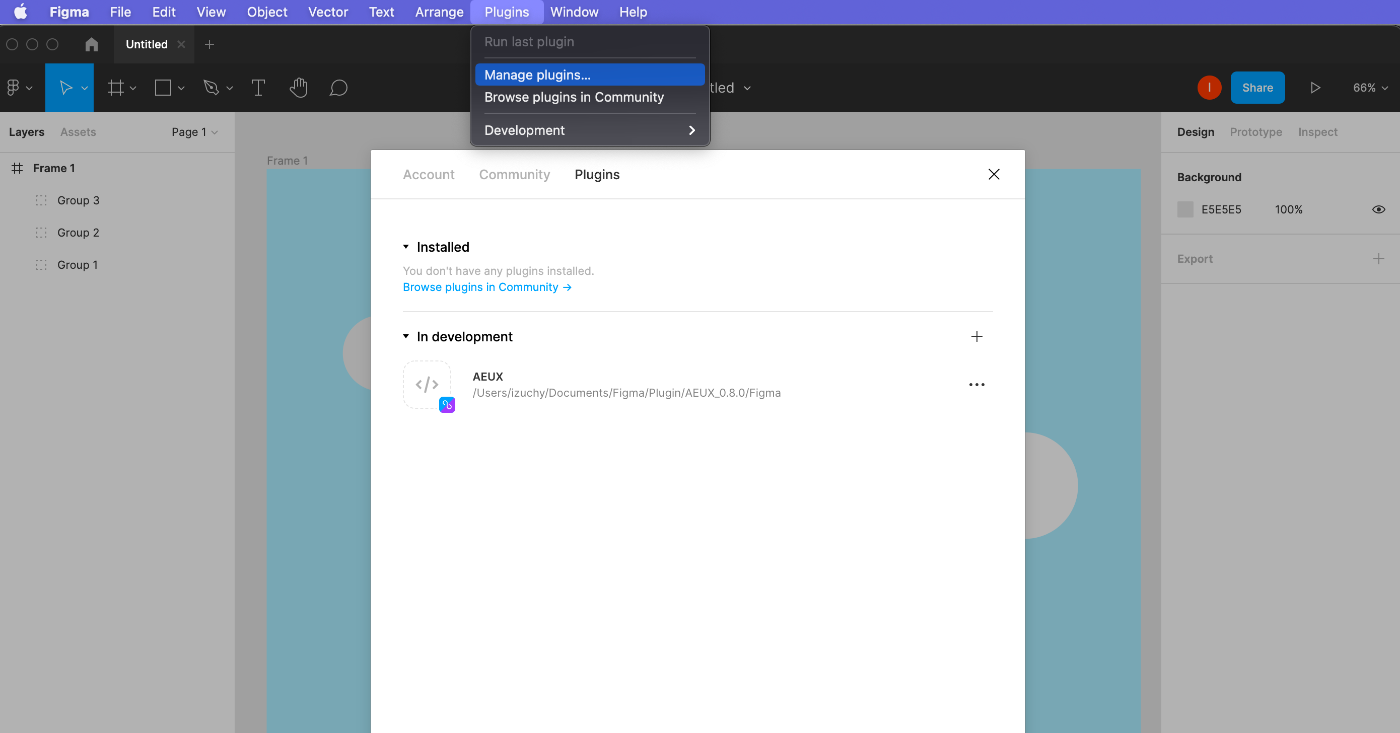This screenshot has height=733, width=1400.
Task: Select the Rectangle shape tool
Action: [163, 88]
